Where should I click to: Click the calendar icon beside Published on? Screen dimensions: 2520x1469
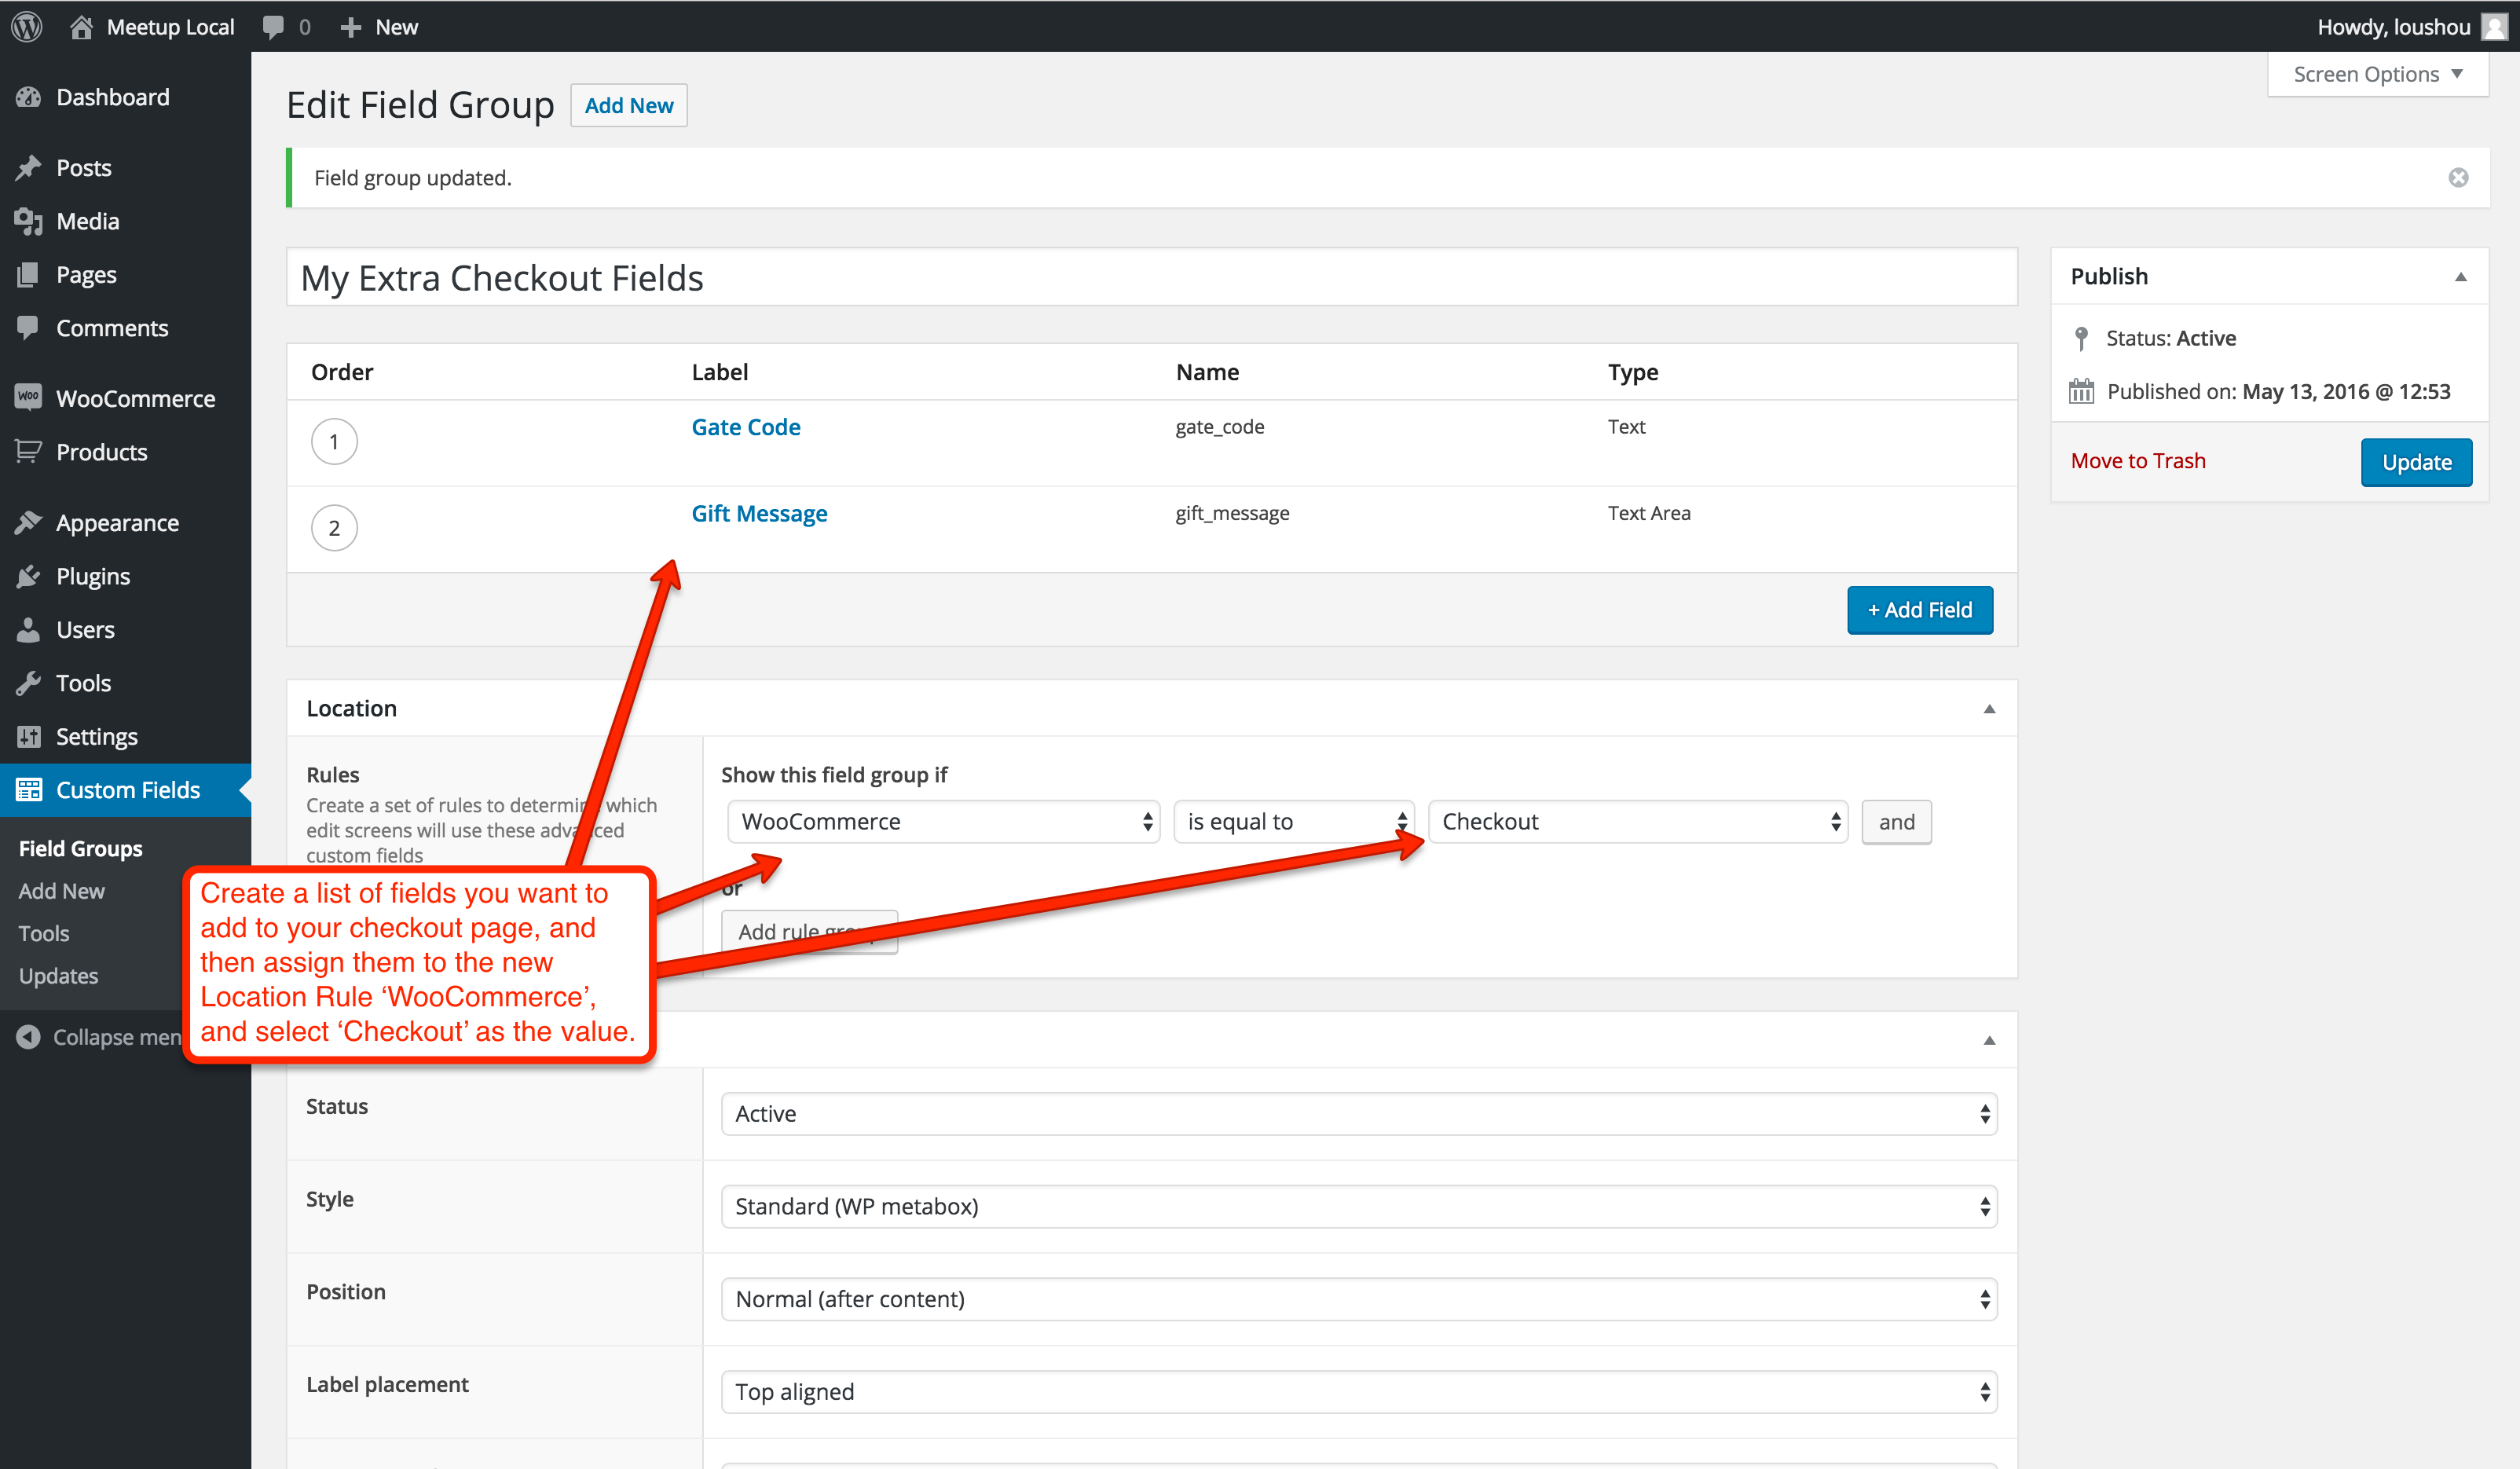click(2081, 391)
